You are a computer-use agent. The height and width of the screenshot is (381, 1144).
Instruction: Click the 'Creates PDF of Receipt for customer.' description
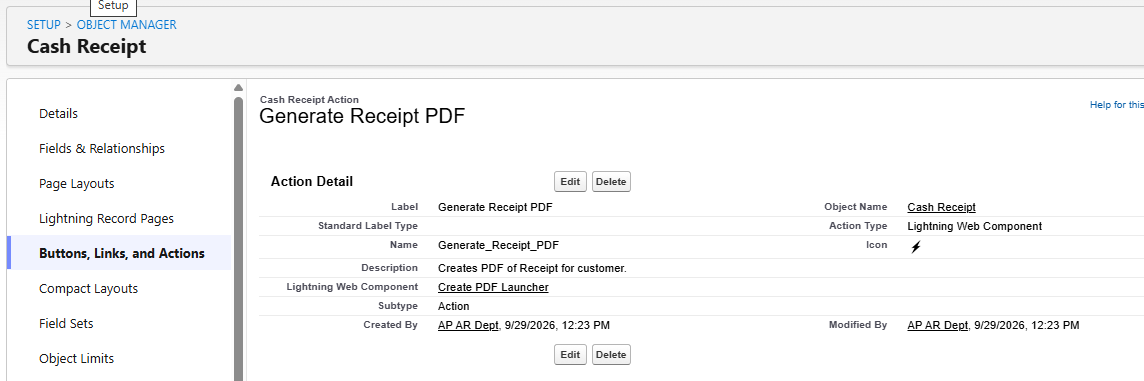click(x=532, y=269)
